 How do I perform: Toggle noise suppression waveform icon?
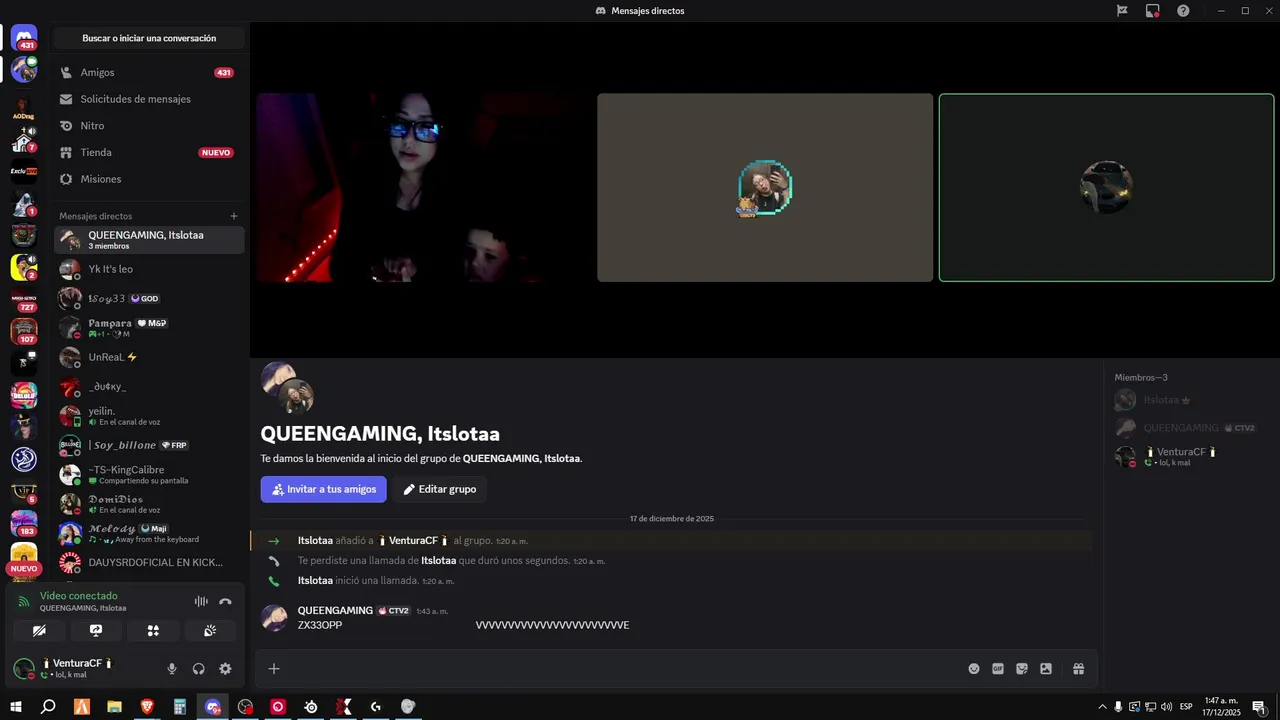click(201, 601)
